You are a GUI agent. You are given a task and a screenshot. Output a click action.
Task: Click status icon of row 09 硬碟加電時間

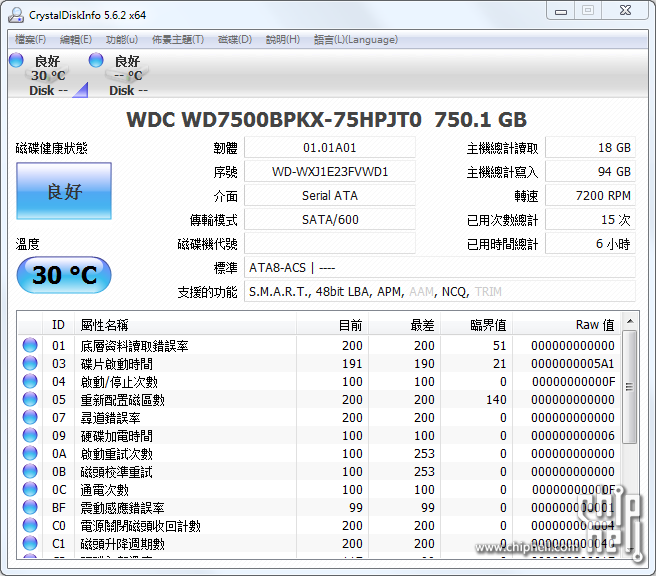(30, 435)
